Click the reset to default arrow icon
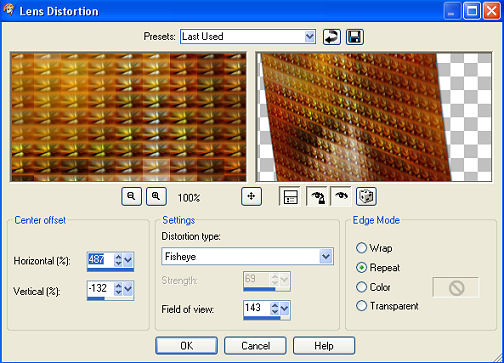Viewport: 504px width, 363px height. pyautogui.click(x=332, y=37)
